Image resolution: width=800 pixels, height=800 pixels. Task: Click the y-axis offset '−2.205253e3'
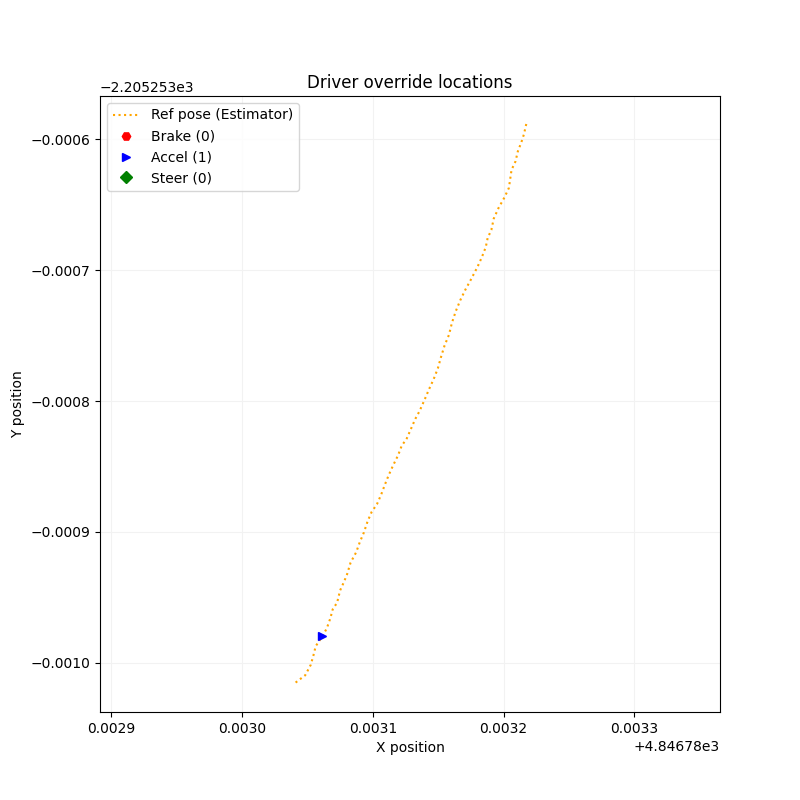point(147,88)
